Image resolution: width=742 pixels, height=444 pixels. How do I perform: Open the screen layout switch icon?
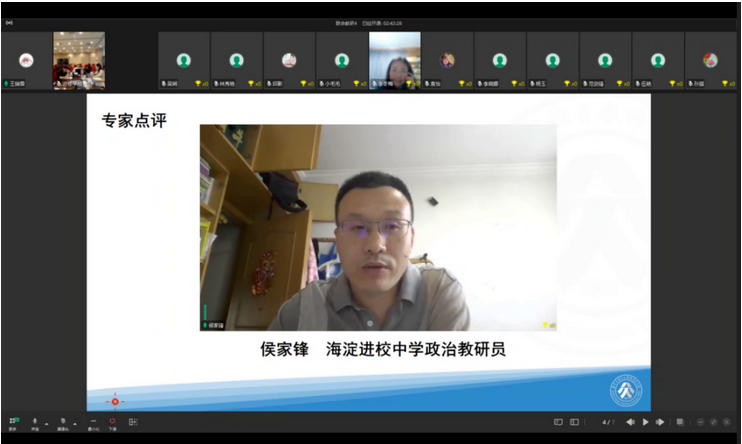coord(133,422)
